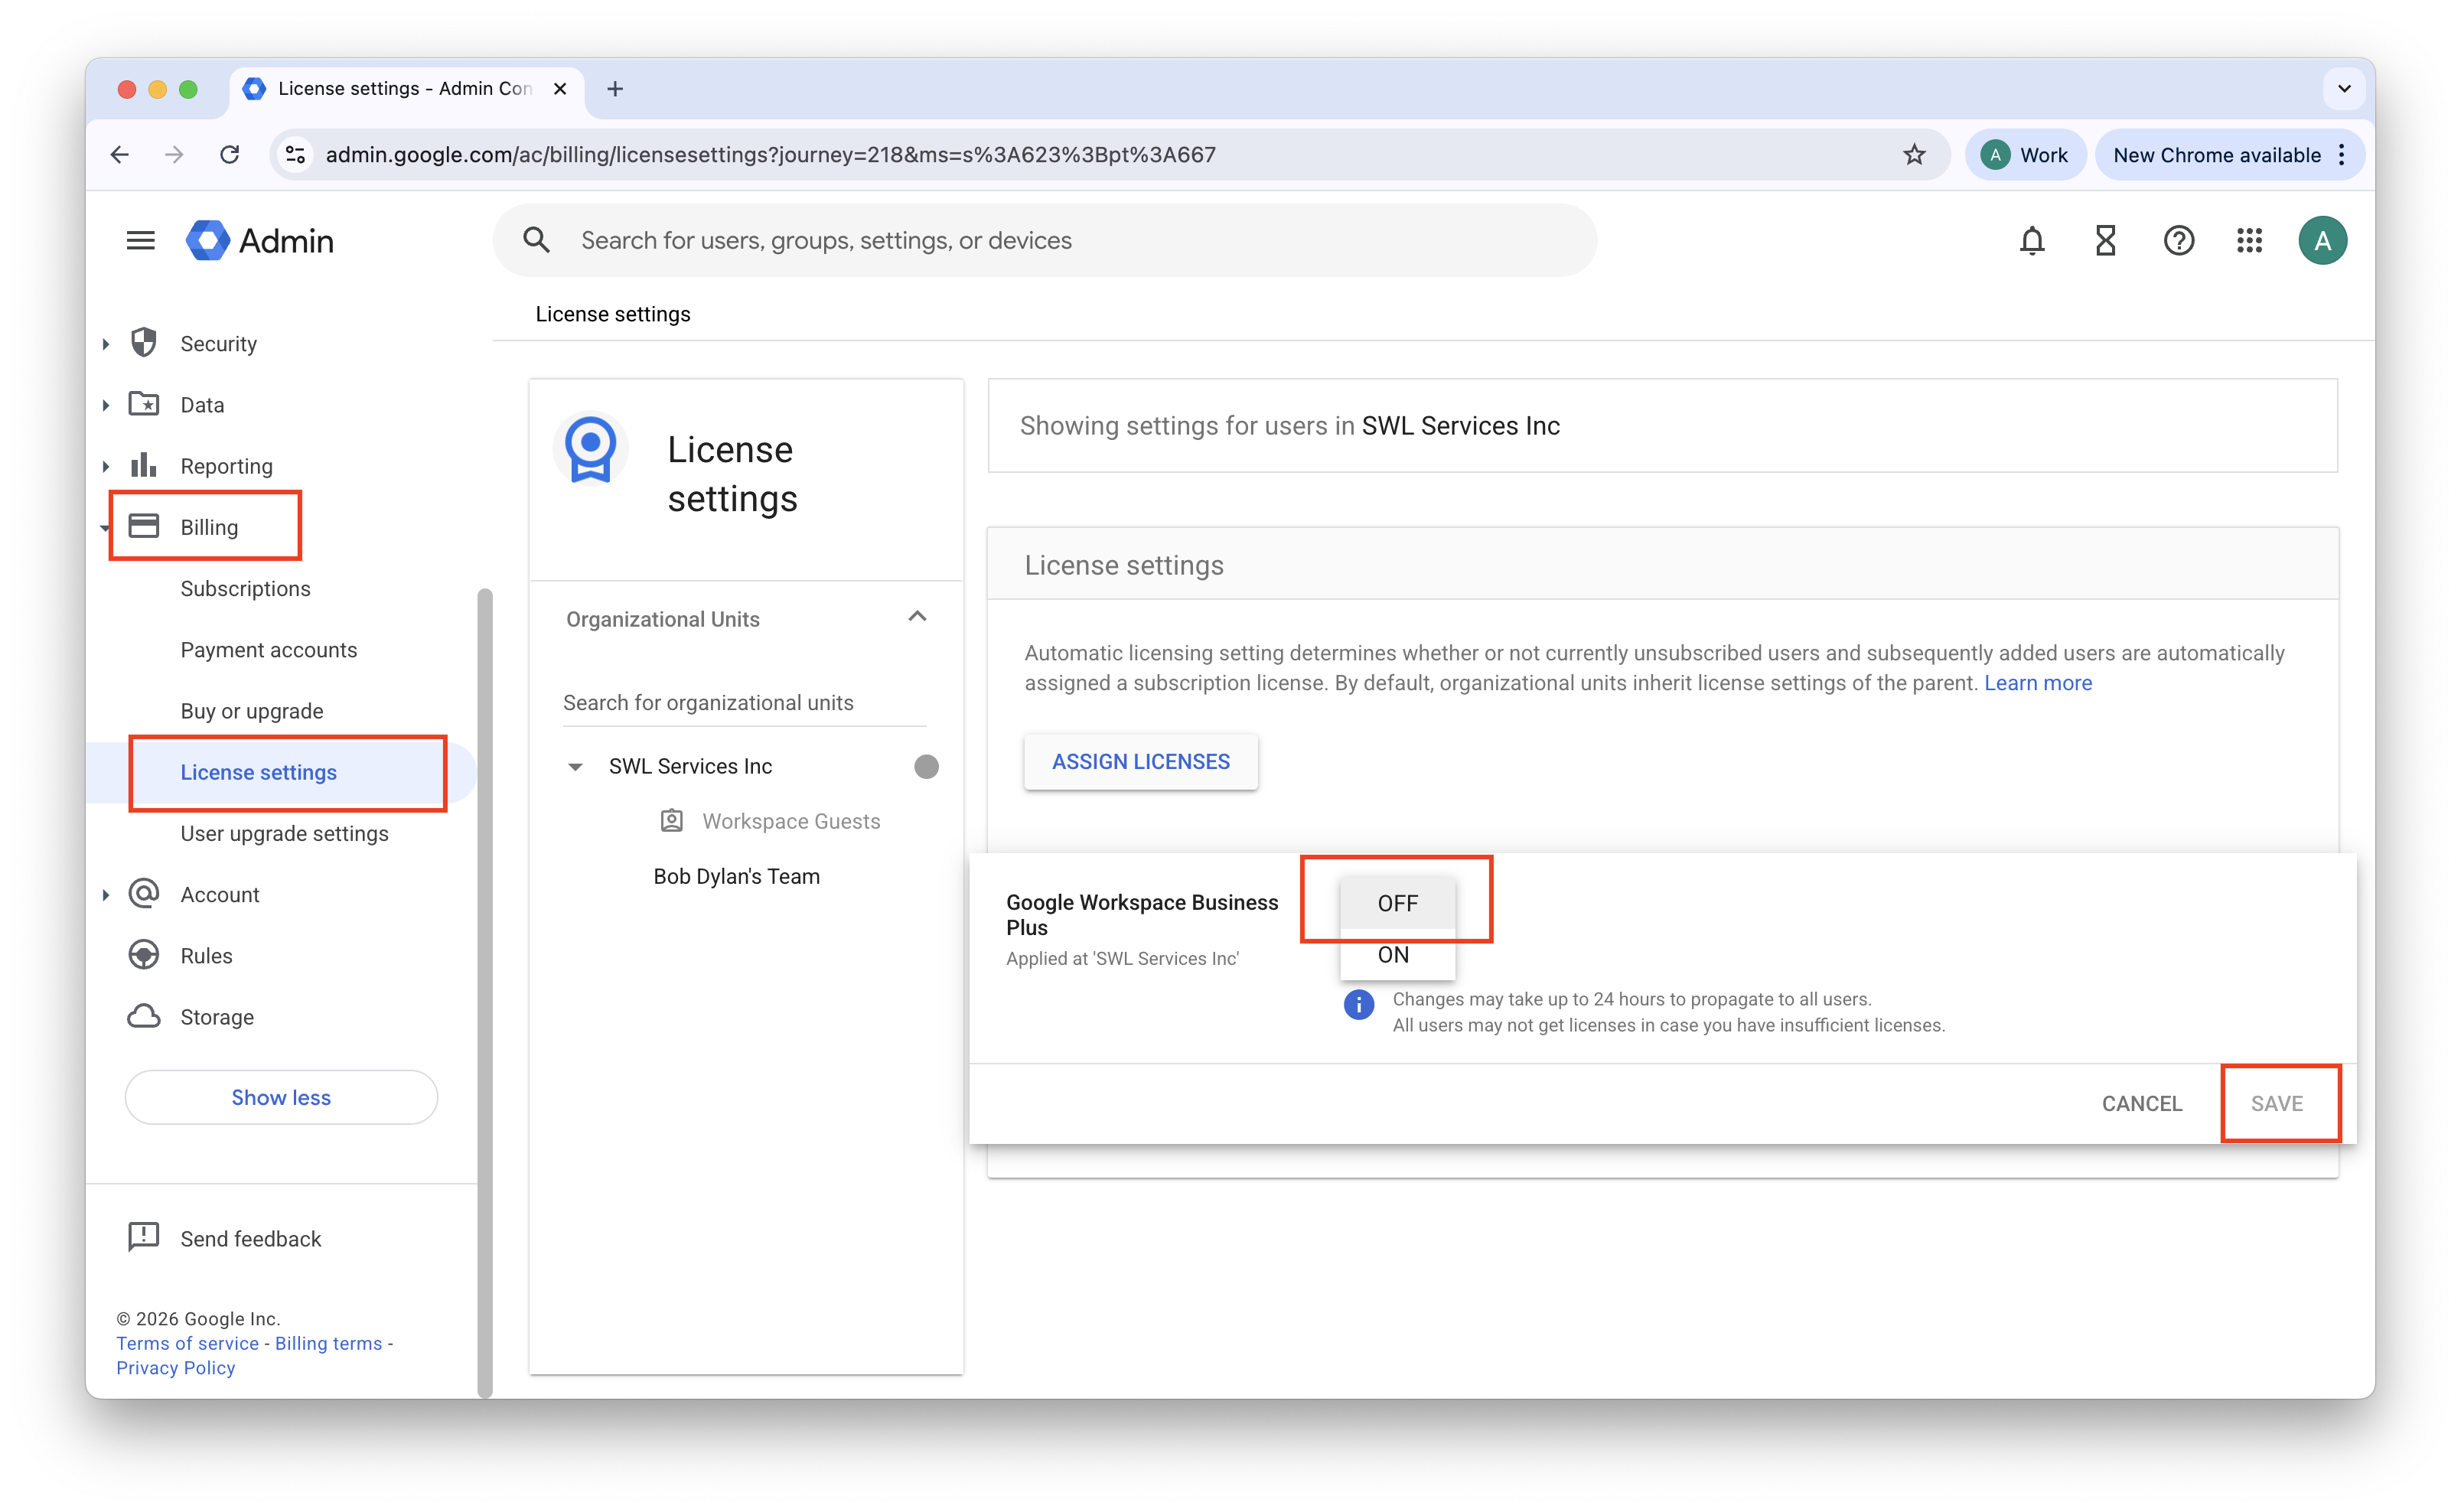Collapse the SWL Services Inc tree arrow
The height and width of the screenshot is (1512, 2461).
575,767
